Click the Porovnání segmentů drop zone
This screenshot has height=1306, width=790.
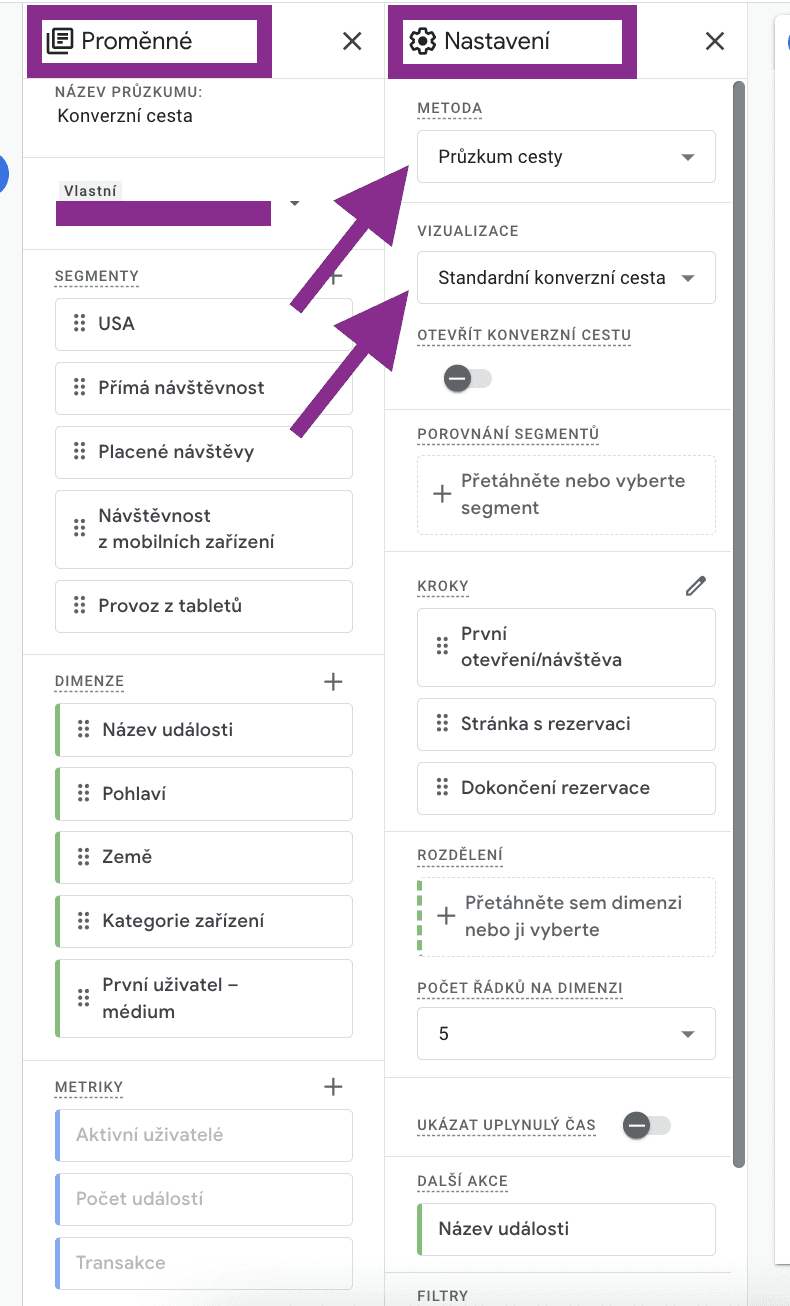pyautogui.click(x=566, y=495)
